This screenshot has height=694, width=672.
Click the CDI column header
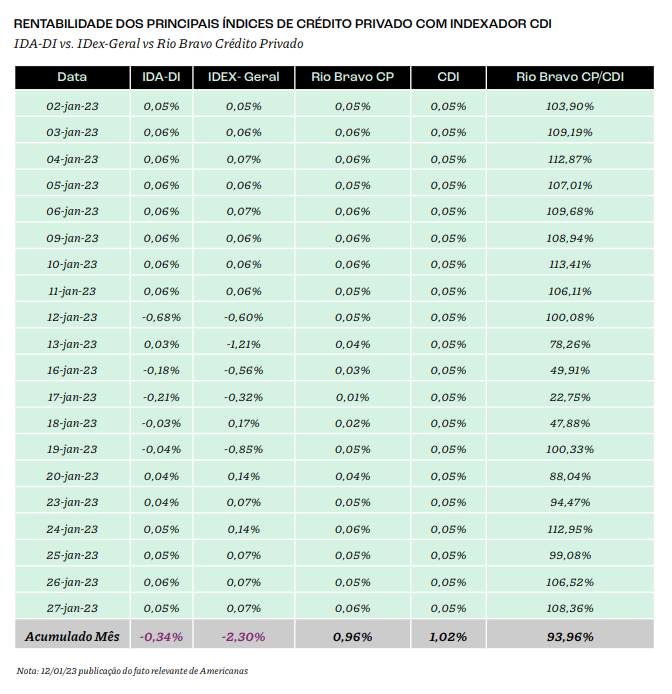click(x=448, y=77)
